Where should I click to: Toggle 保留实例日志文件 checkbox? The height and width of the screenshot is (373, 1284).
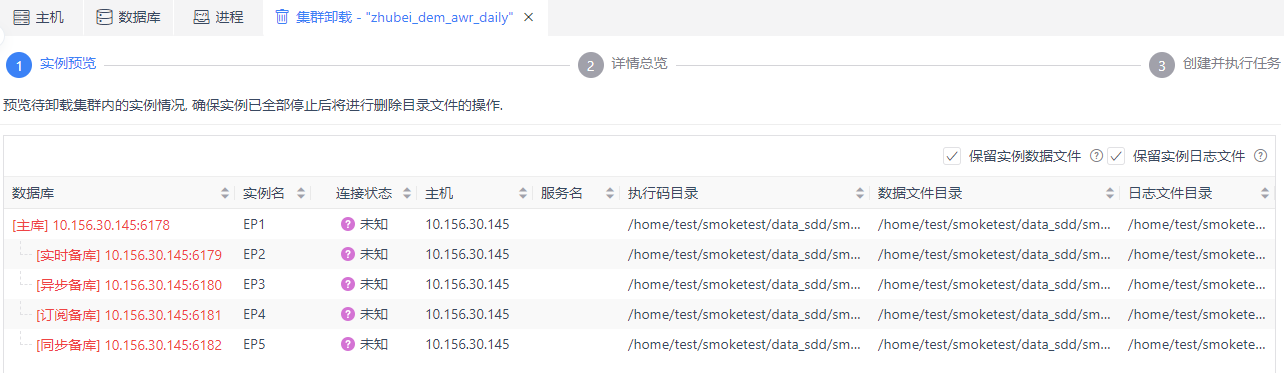click(1116, 156)
